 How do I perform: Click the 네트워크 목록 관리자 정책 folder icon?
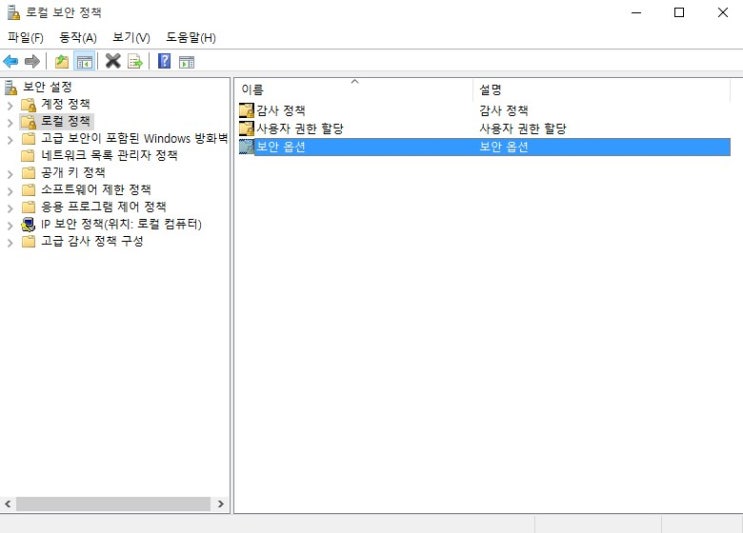[28, 156]
